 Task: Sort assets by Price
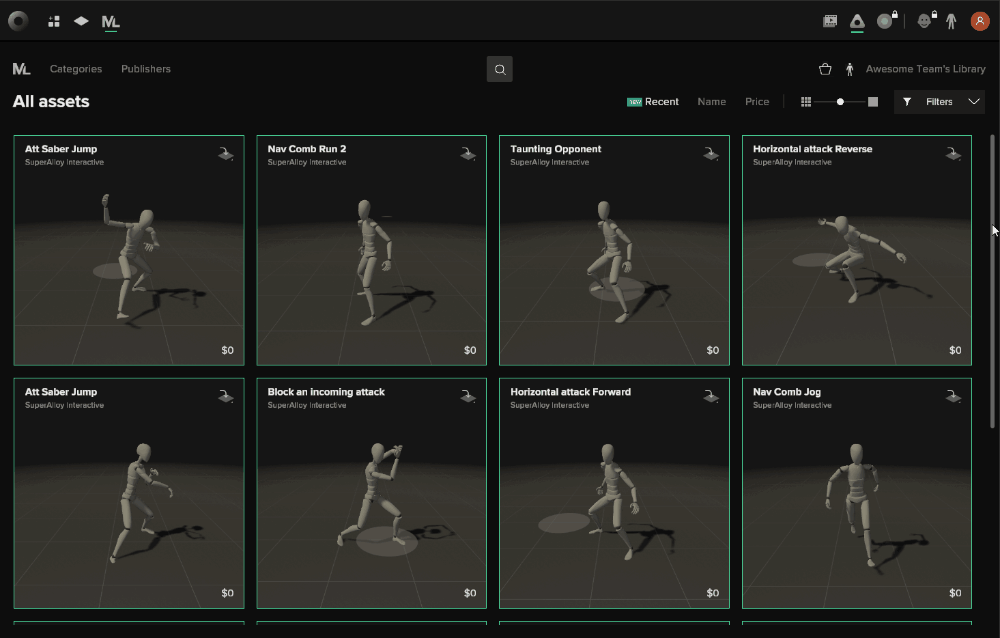coord(757,102)
